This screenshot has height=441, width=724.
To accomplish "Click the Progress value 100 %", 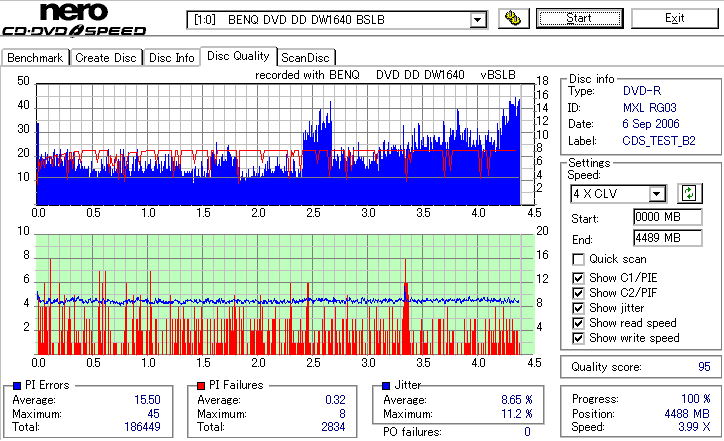I will pos(696,399).
